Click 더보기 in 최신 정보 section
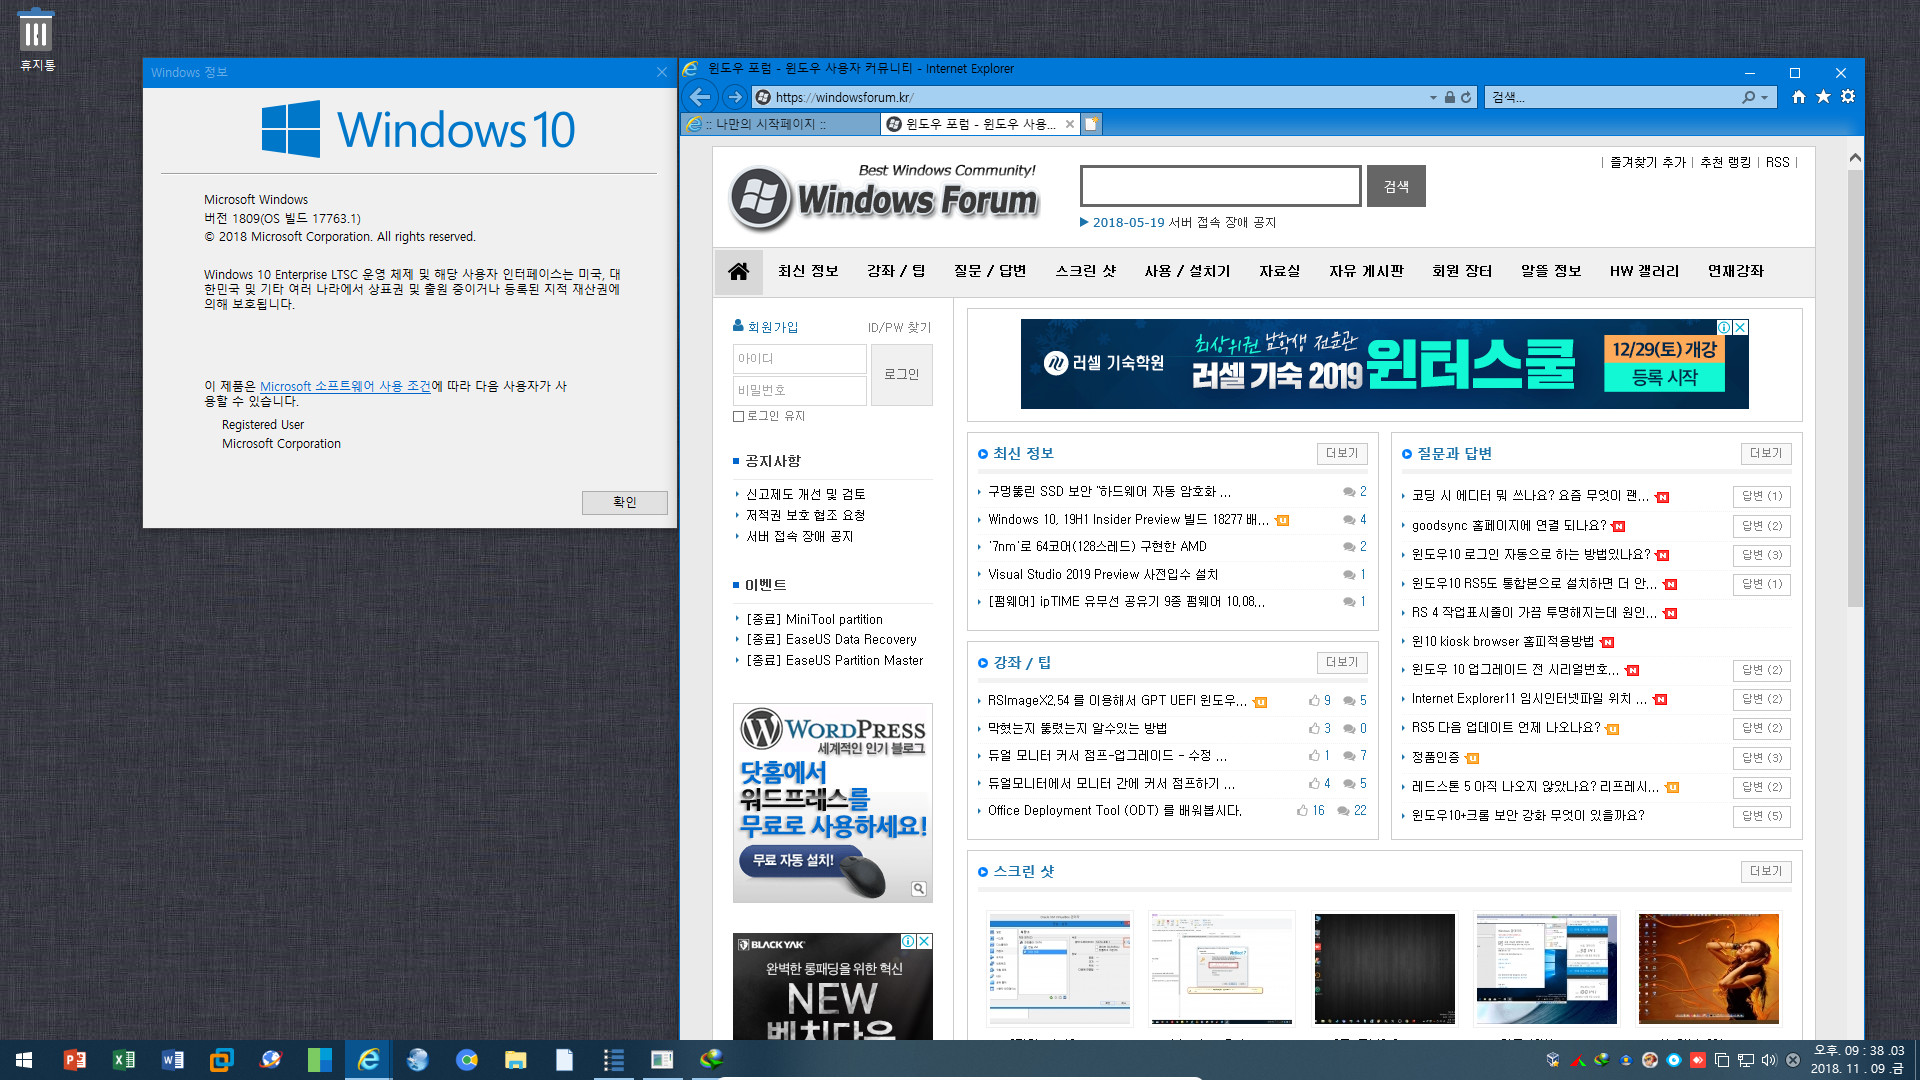 point(1342,453)
